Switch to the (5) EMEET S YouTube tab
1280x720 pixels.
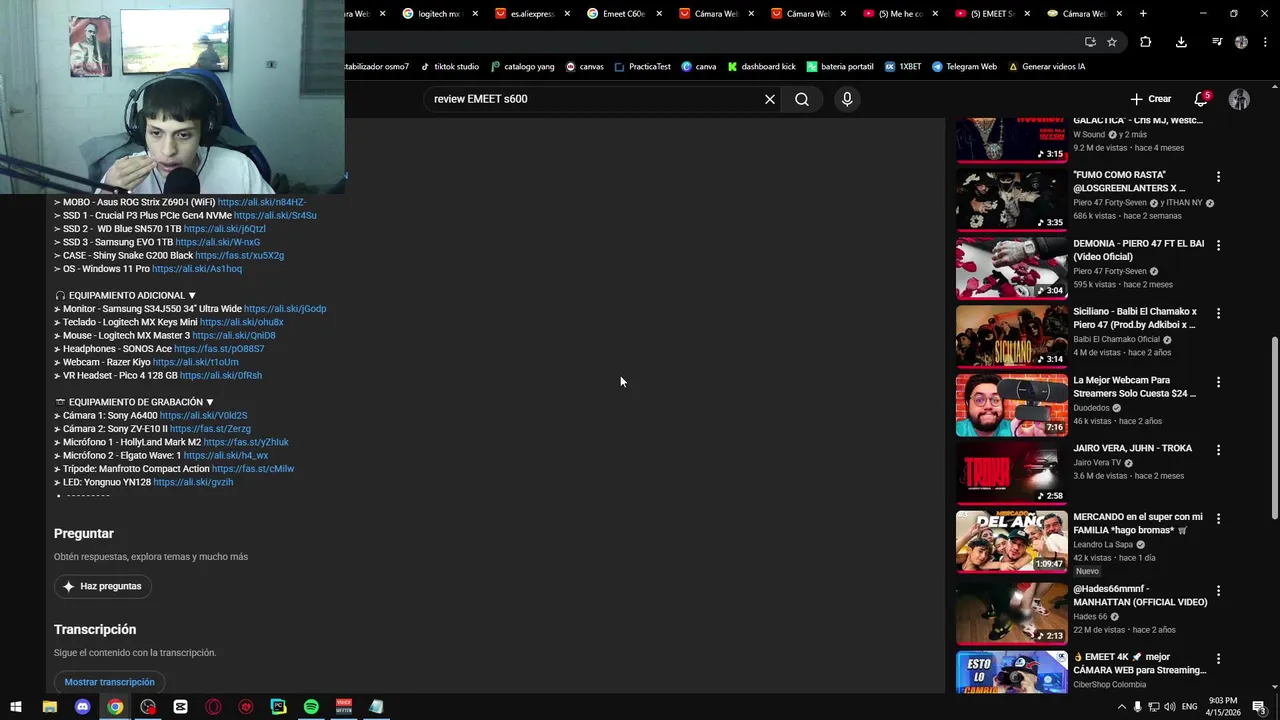(x=985, y=14)
